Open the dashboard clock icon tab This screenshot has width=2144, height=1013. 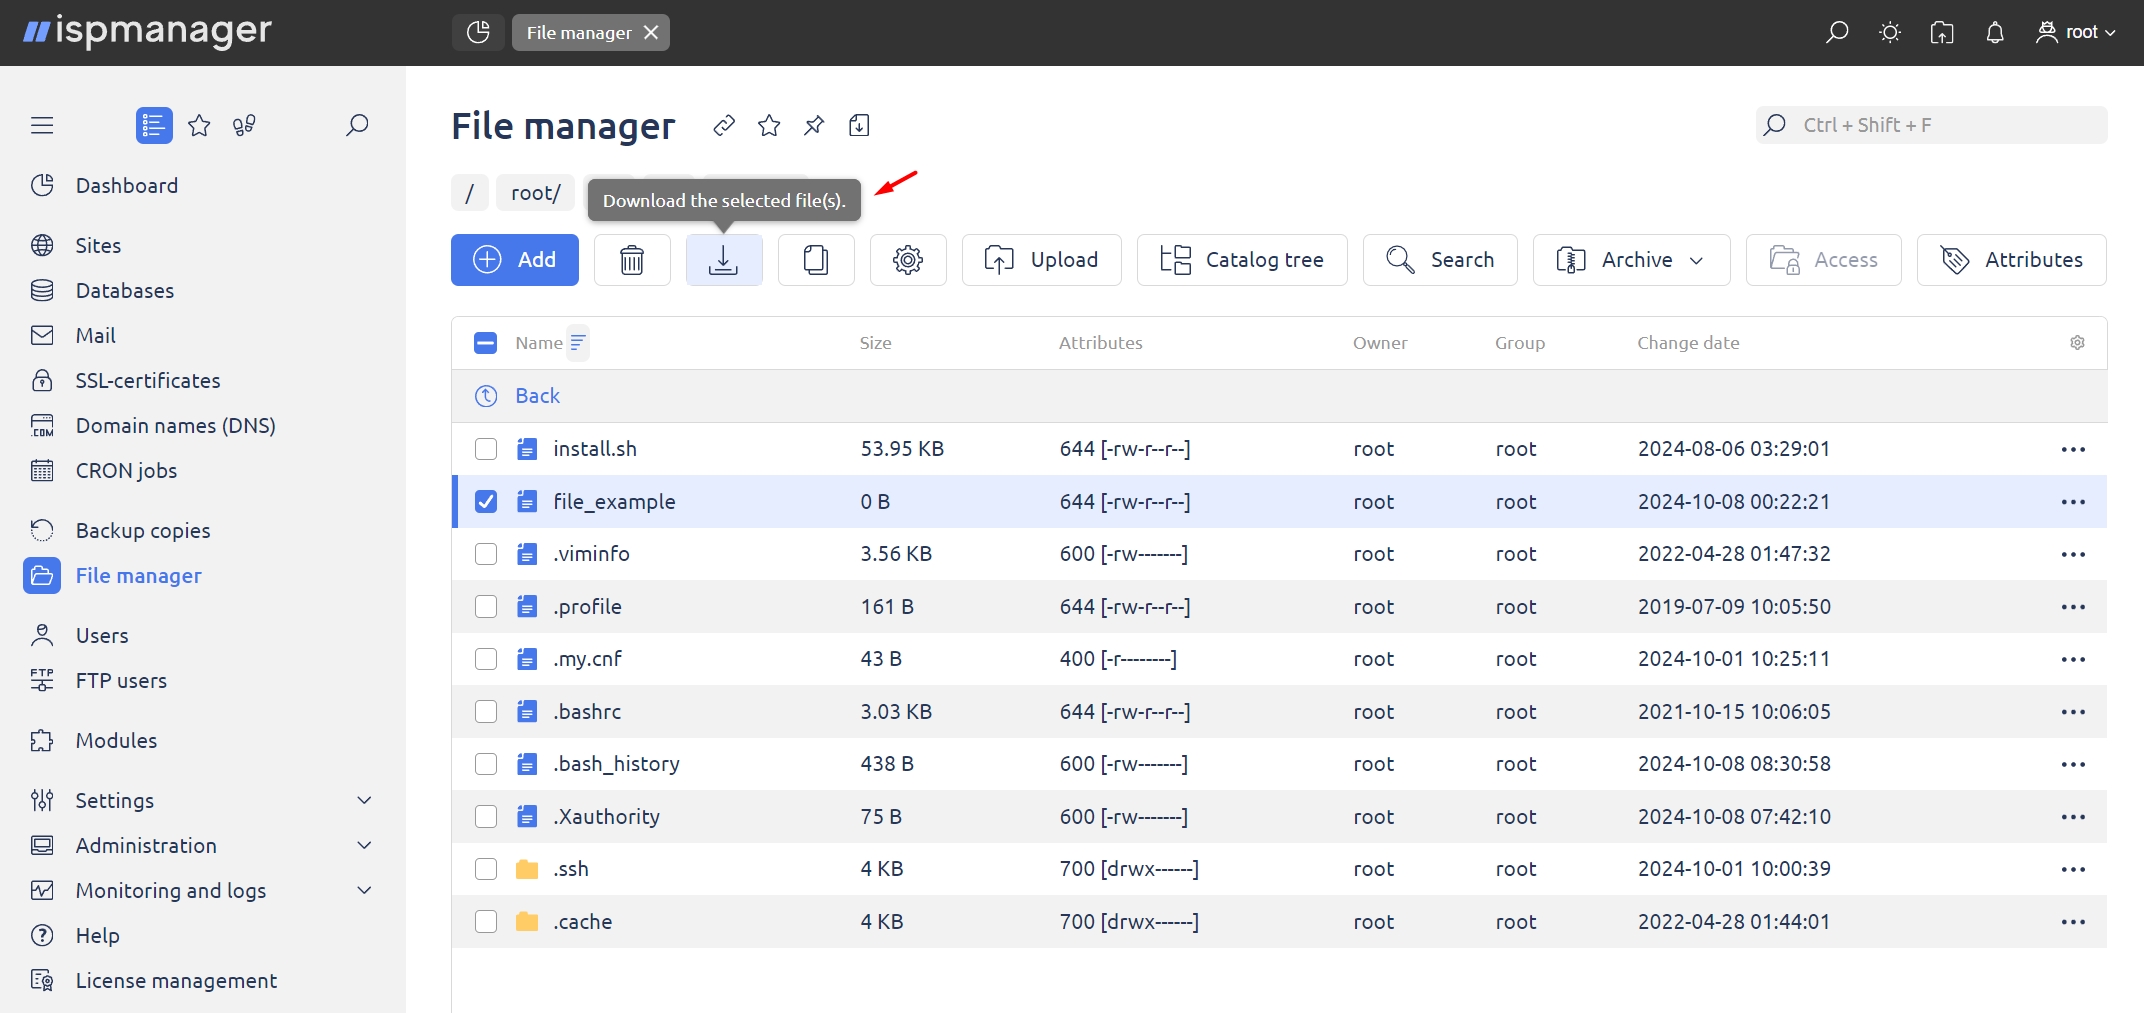478,32
